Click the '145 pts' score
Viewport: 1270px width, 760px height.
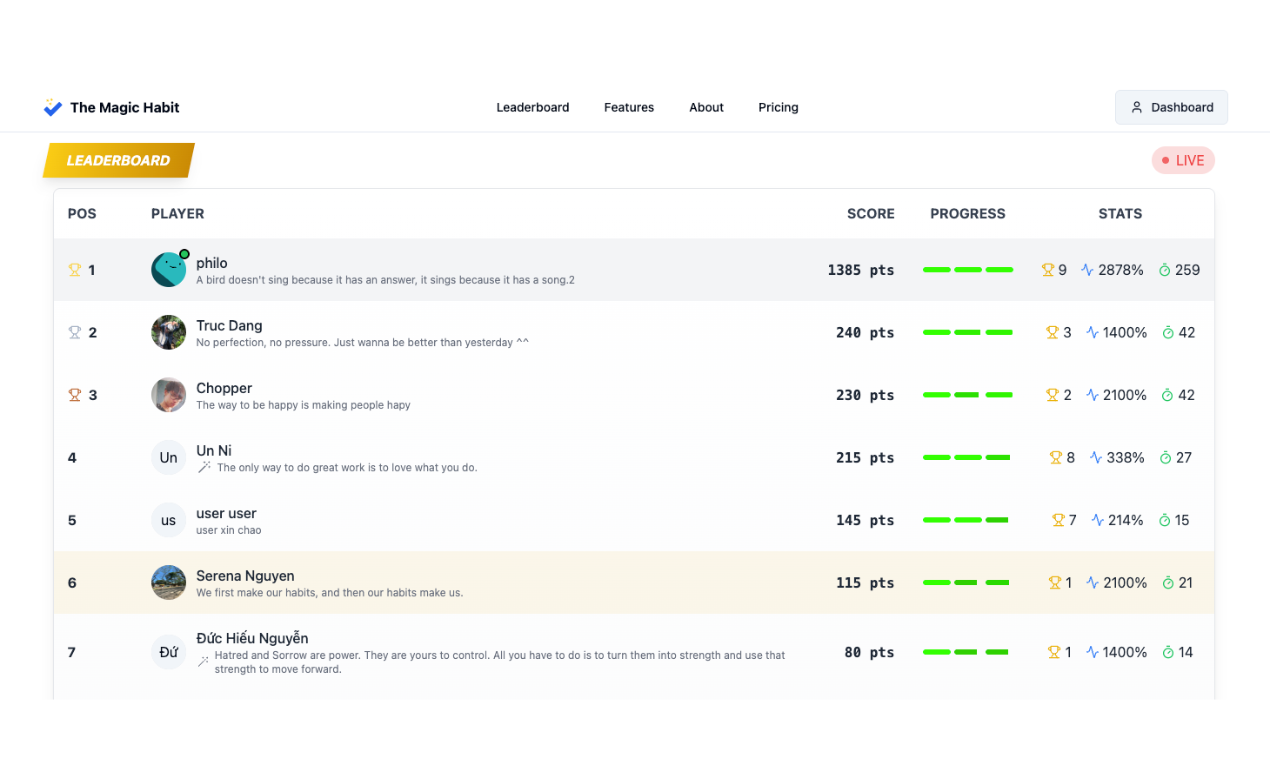click(x=865, y=520)
